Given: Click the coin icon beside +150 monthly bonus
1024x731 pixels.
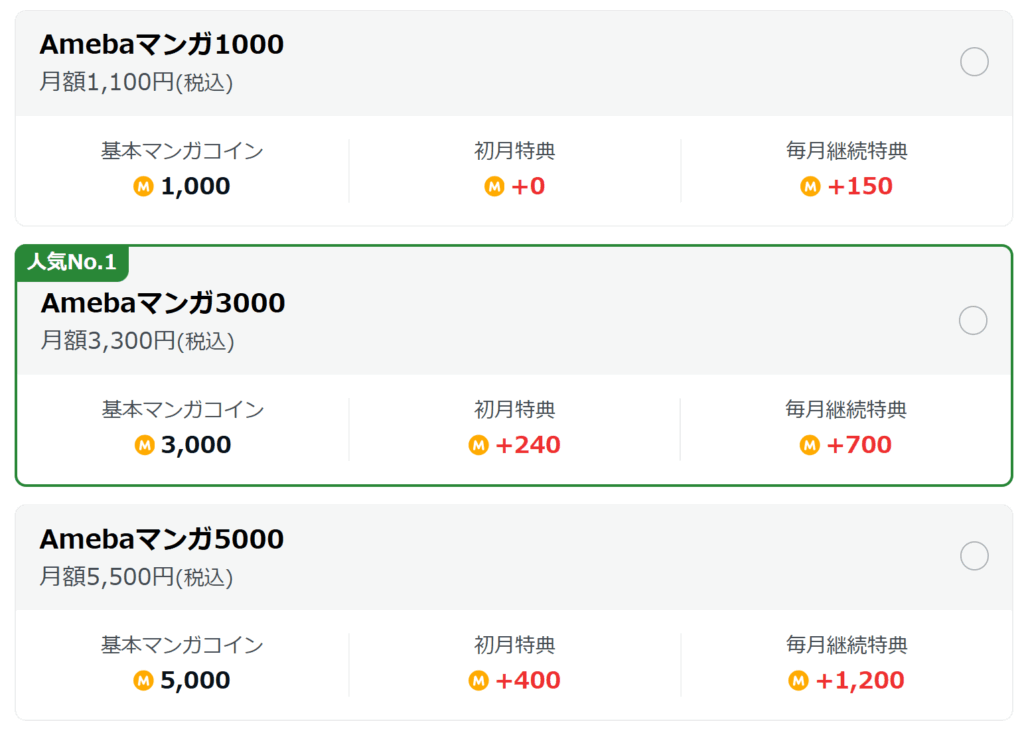Looking at the screenshot, I should [810, 187].
